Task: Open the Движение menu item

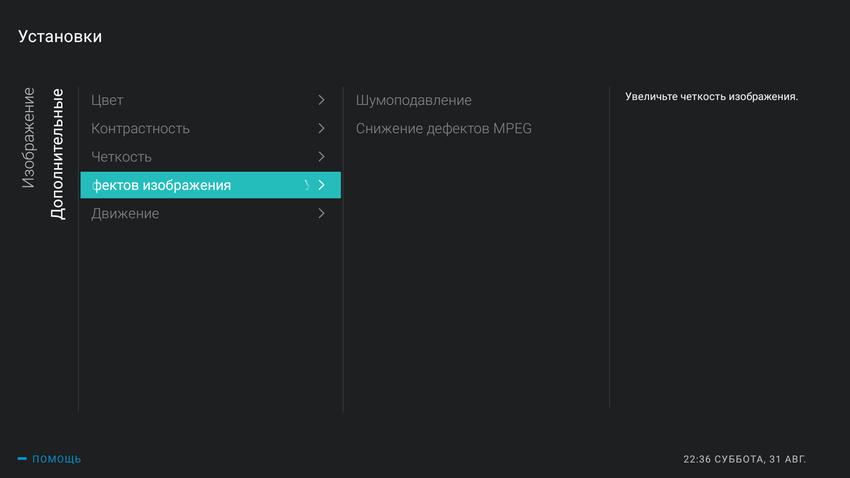Action: 125,213
